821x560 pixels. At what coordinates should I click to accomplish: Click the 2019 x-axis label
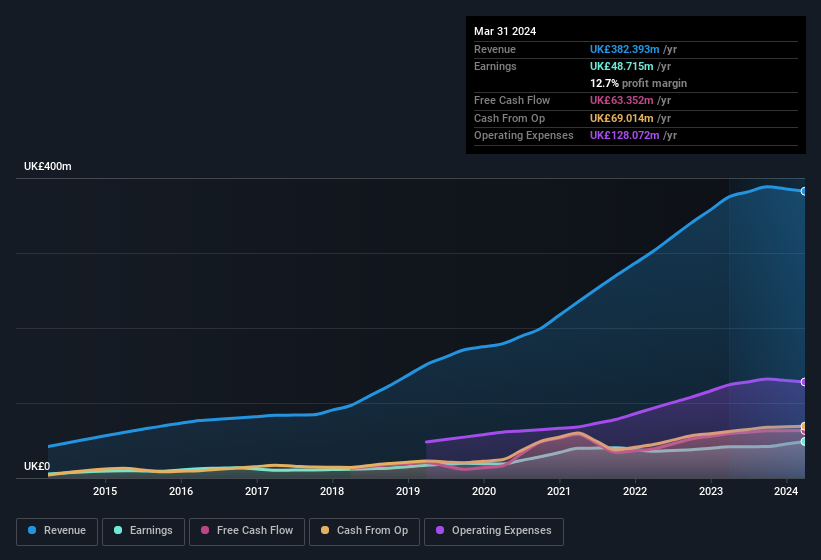[x=408, y=491]
